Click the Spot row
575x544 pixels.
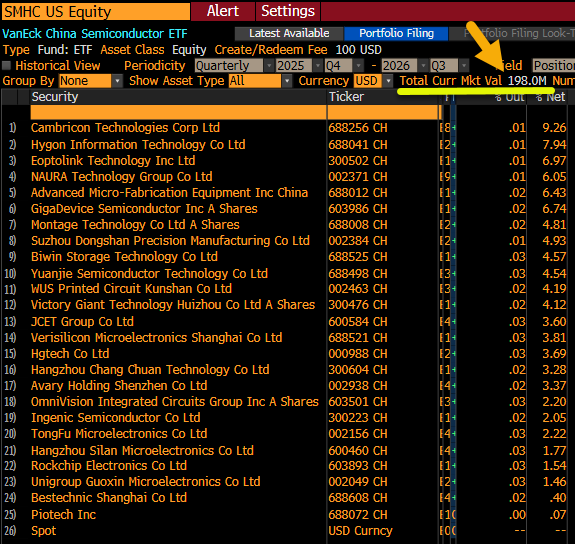point(44,531)
